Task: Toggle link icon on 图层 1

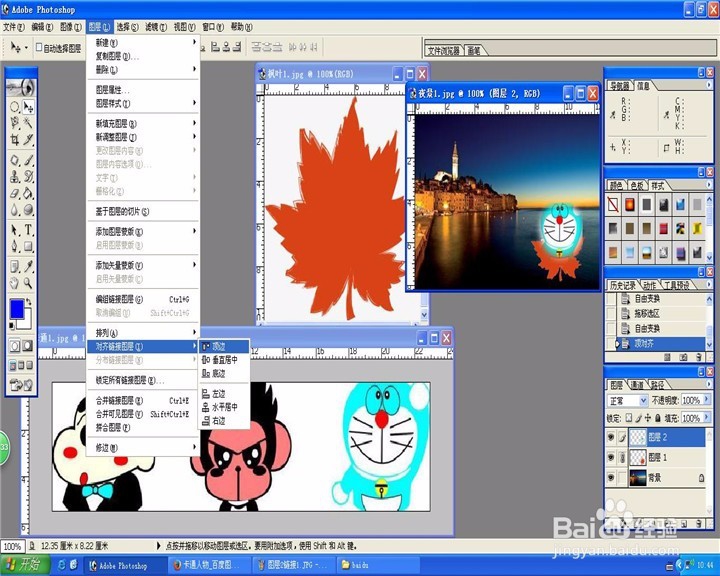Action: click(x=622, y=457)
